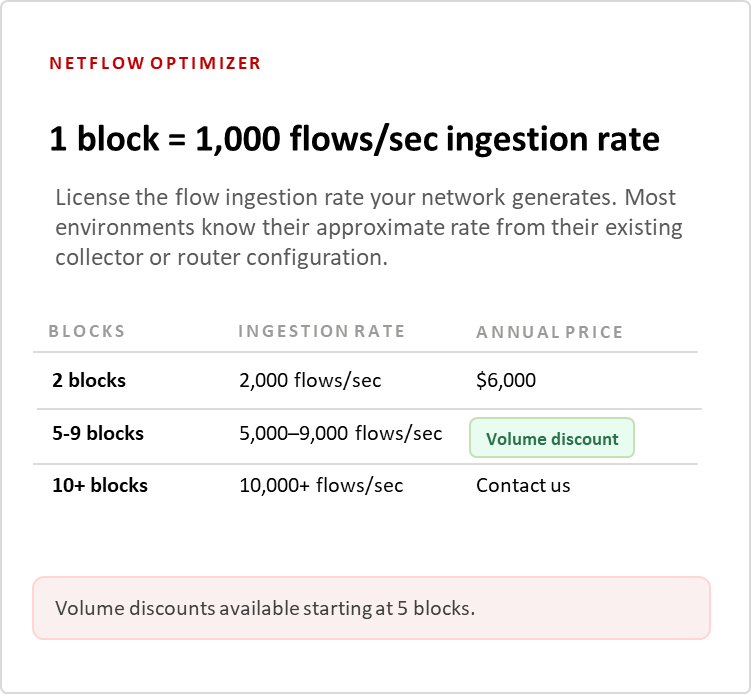The image size is (751, 694).
Task: Click the '2,000 flows/sec' cell
Action: pos(310,380)
